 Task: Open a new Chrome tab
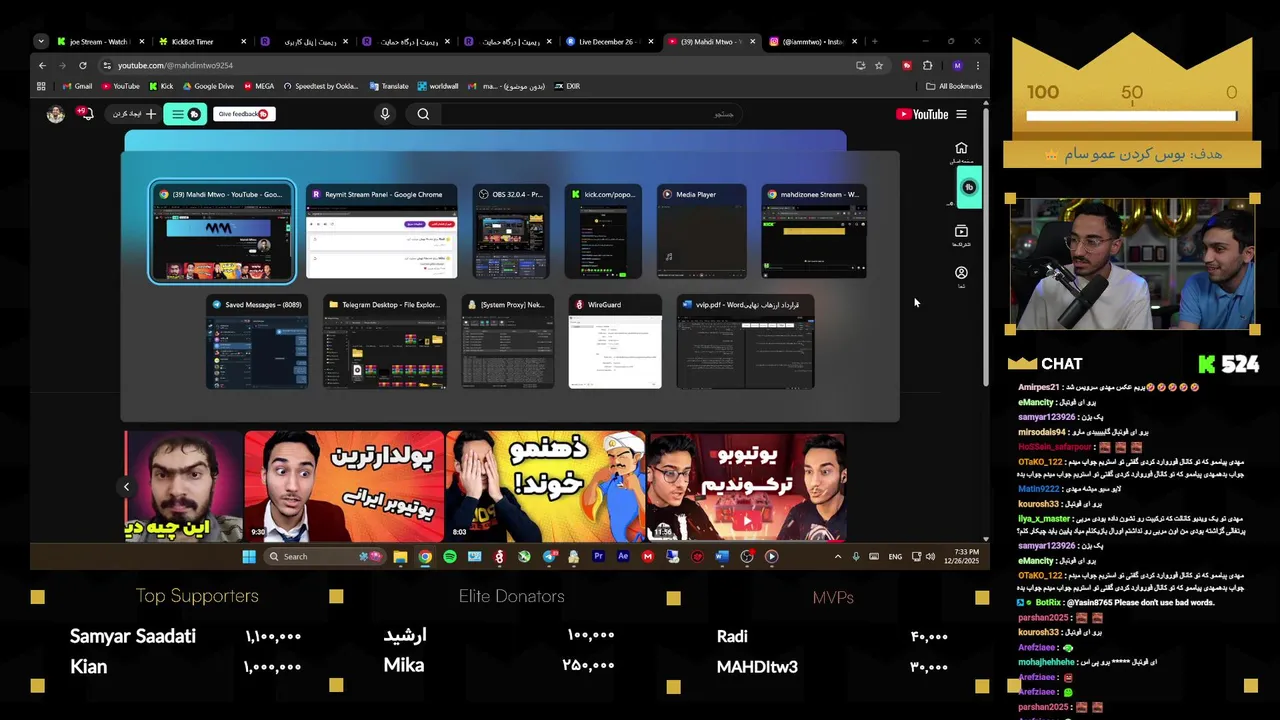[875, 42]
